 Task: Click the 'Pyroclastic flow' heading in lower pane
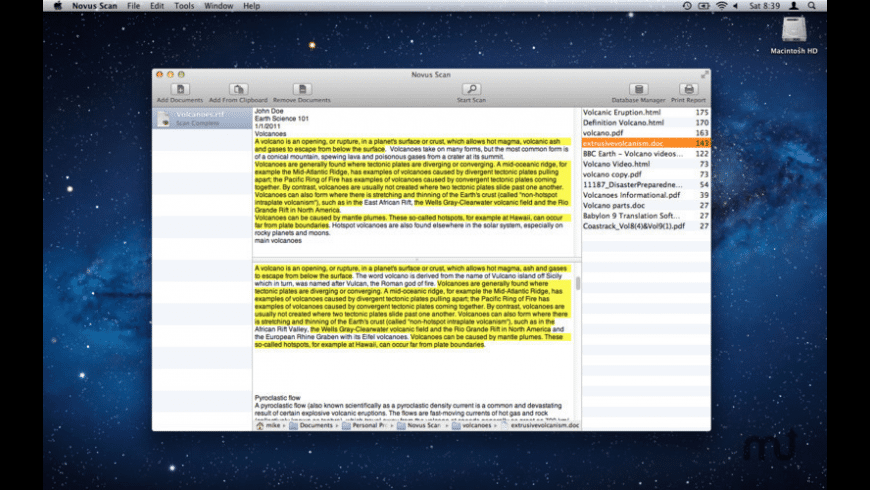tap(277, 398)
